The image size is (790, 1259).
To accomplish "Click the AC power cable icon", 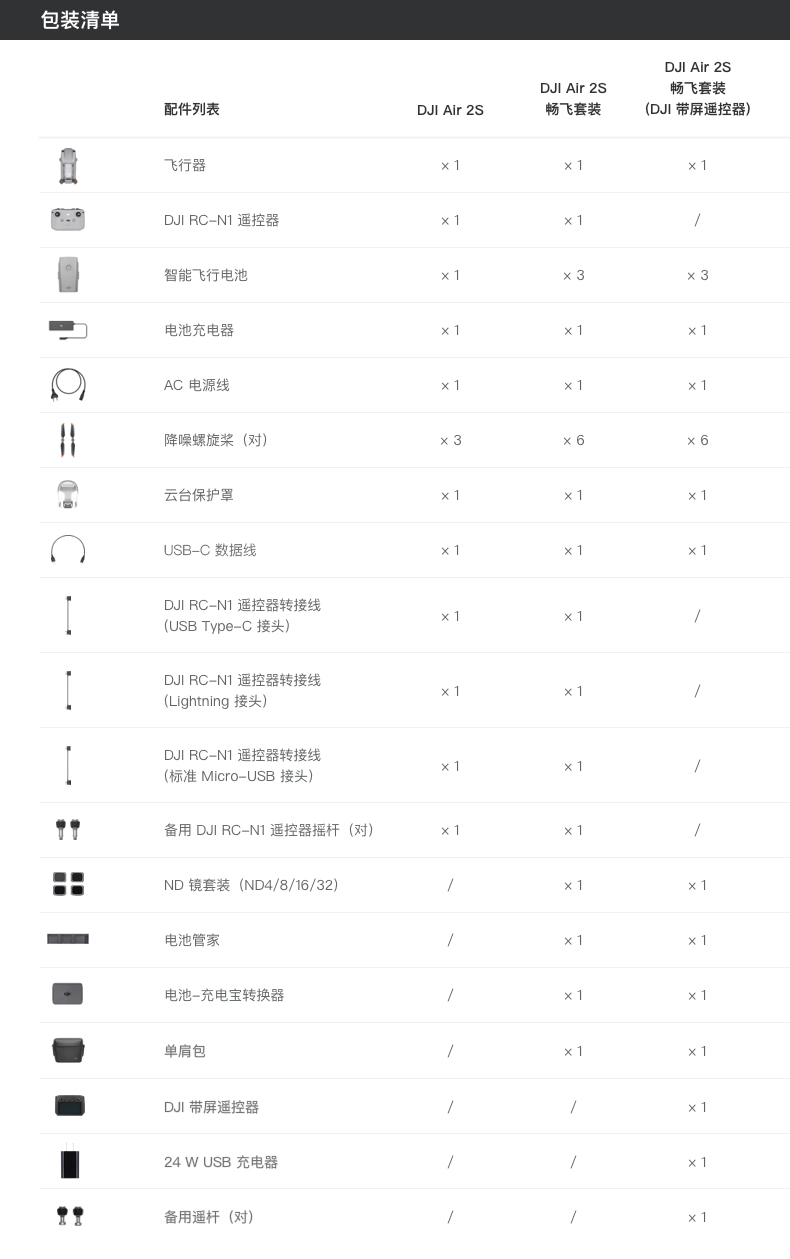I will (68, 385).
